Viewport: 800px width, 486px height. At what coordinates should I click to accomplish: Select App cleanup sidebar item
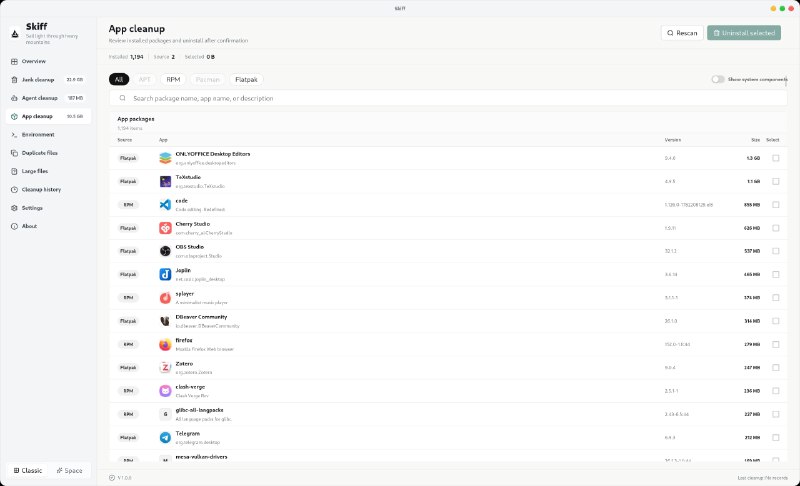48,116
